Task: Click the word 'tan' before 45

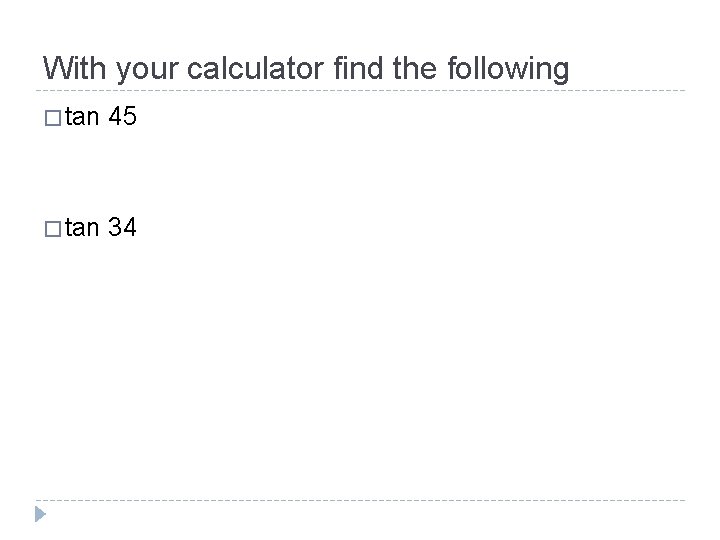Action: tap(82, 117)
